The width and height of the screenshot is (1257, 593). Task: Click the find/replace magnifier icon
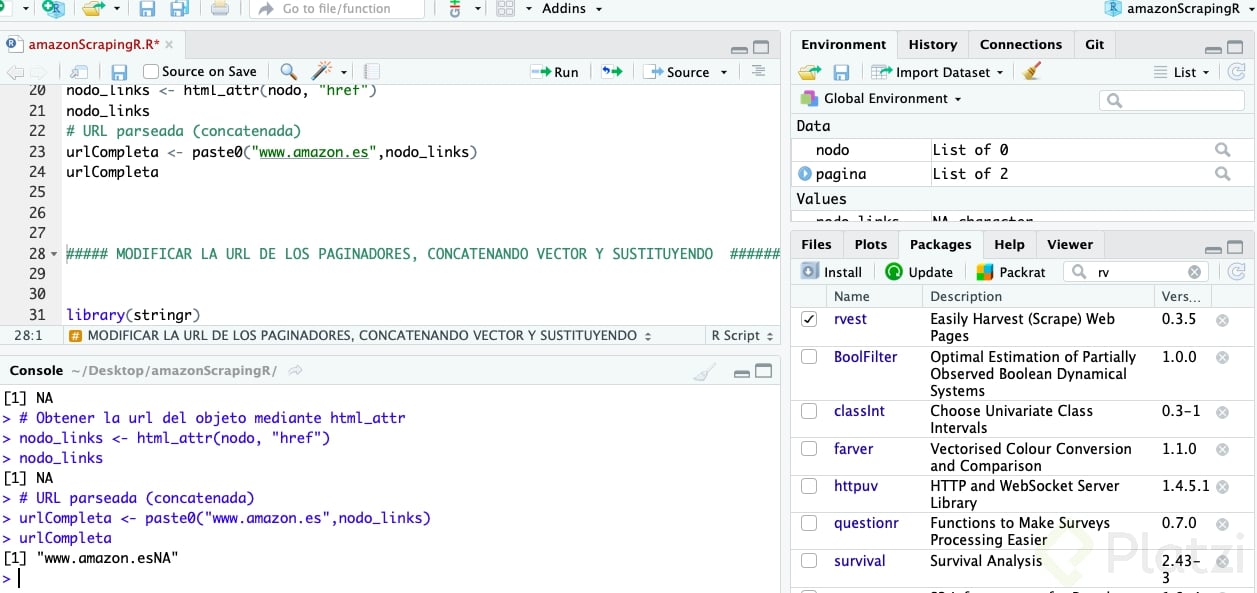point(288,72)
